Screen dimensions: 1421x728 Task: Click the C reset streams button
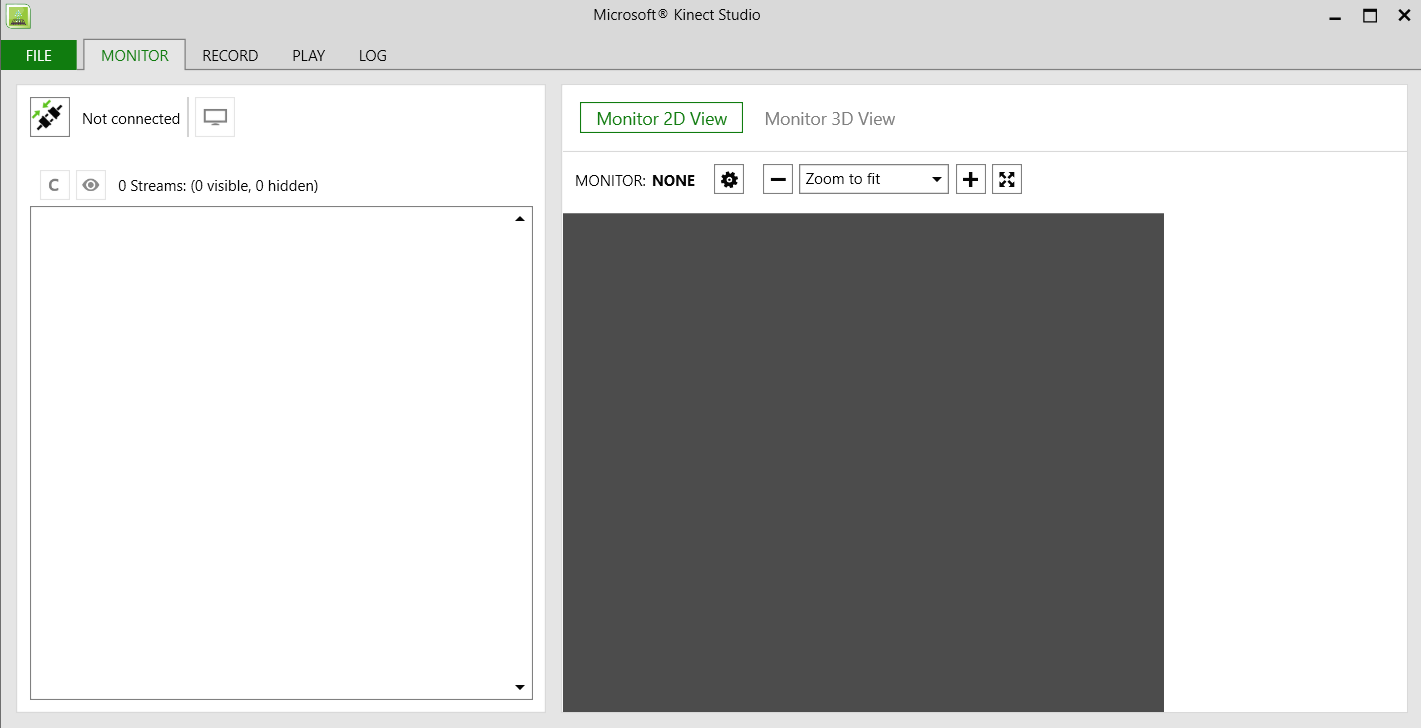pos(55,185)
